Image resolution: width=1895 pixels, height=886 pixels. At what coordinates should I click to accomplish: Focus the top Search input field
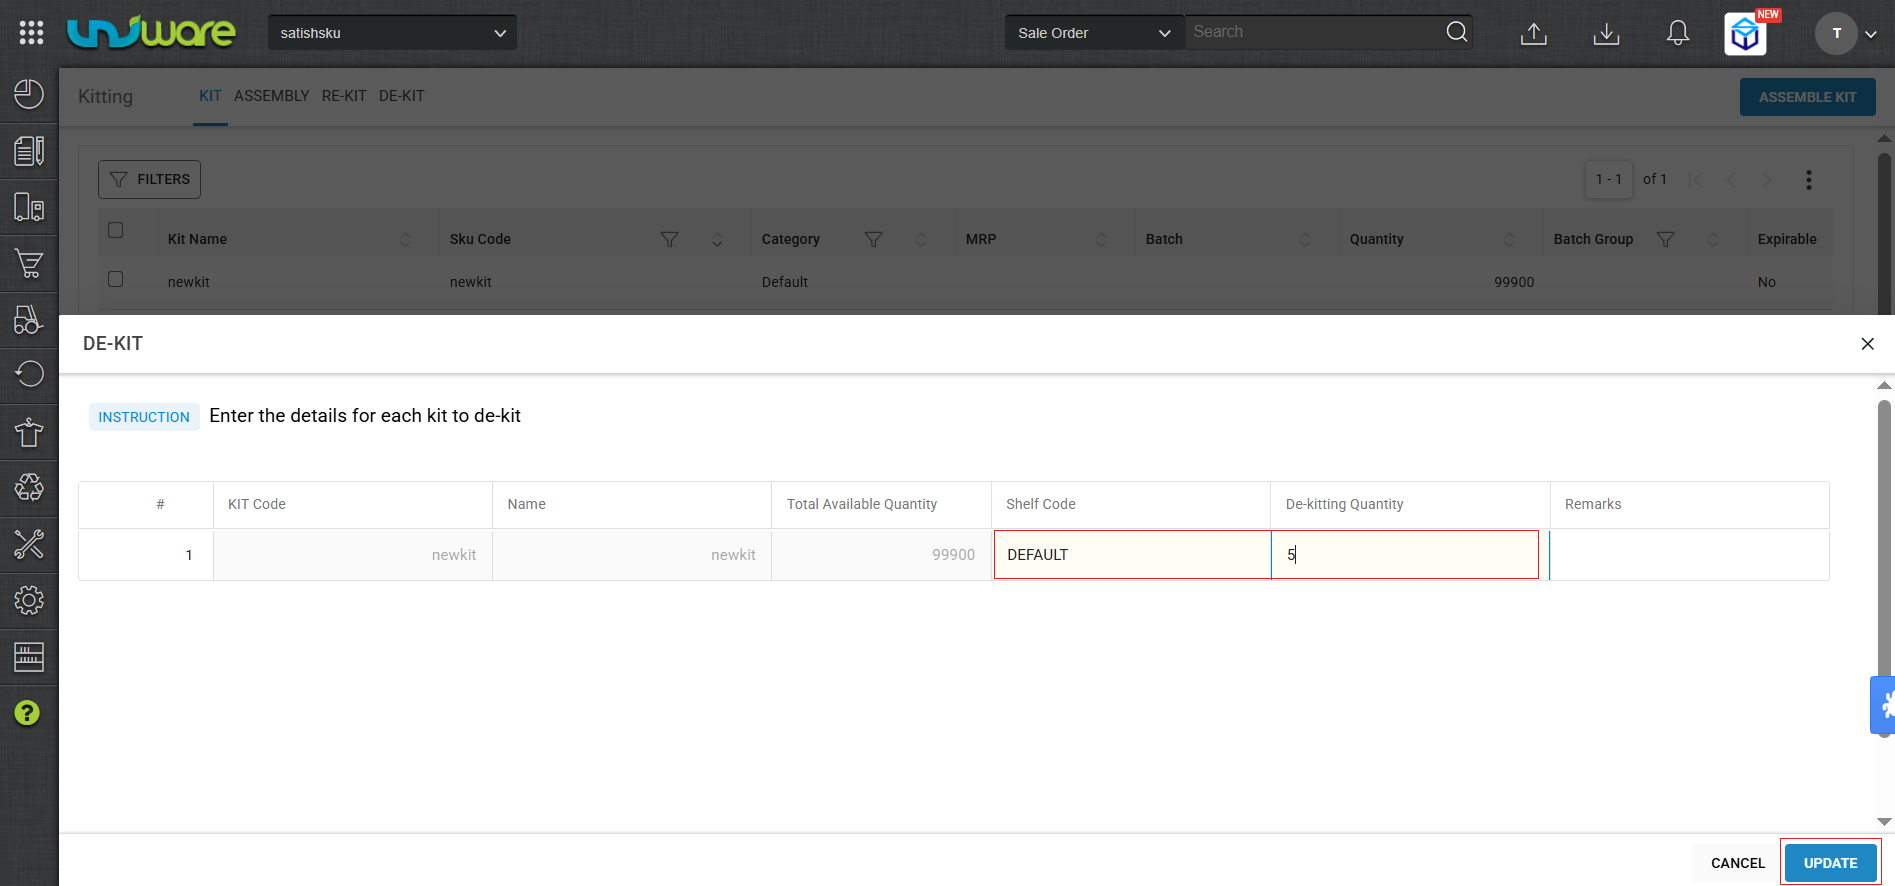point(1315,32)
